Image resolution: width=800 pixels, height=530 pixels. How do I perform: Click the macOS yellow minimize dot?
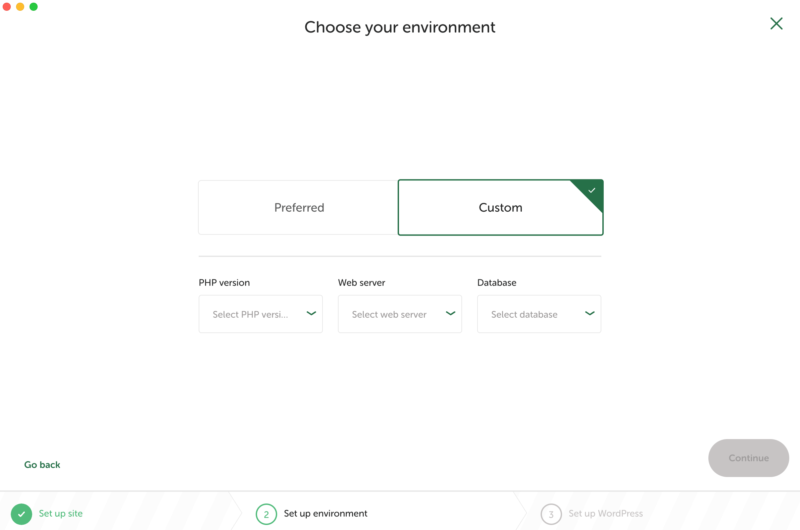point(20,7)
